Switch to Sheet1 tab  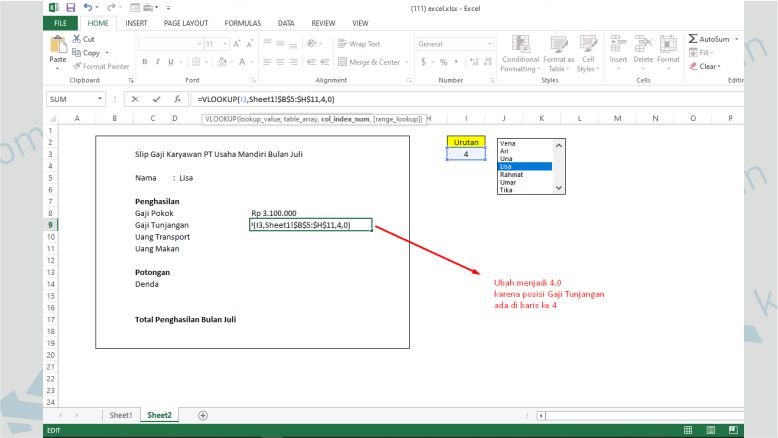(x=121, y=414)
